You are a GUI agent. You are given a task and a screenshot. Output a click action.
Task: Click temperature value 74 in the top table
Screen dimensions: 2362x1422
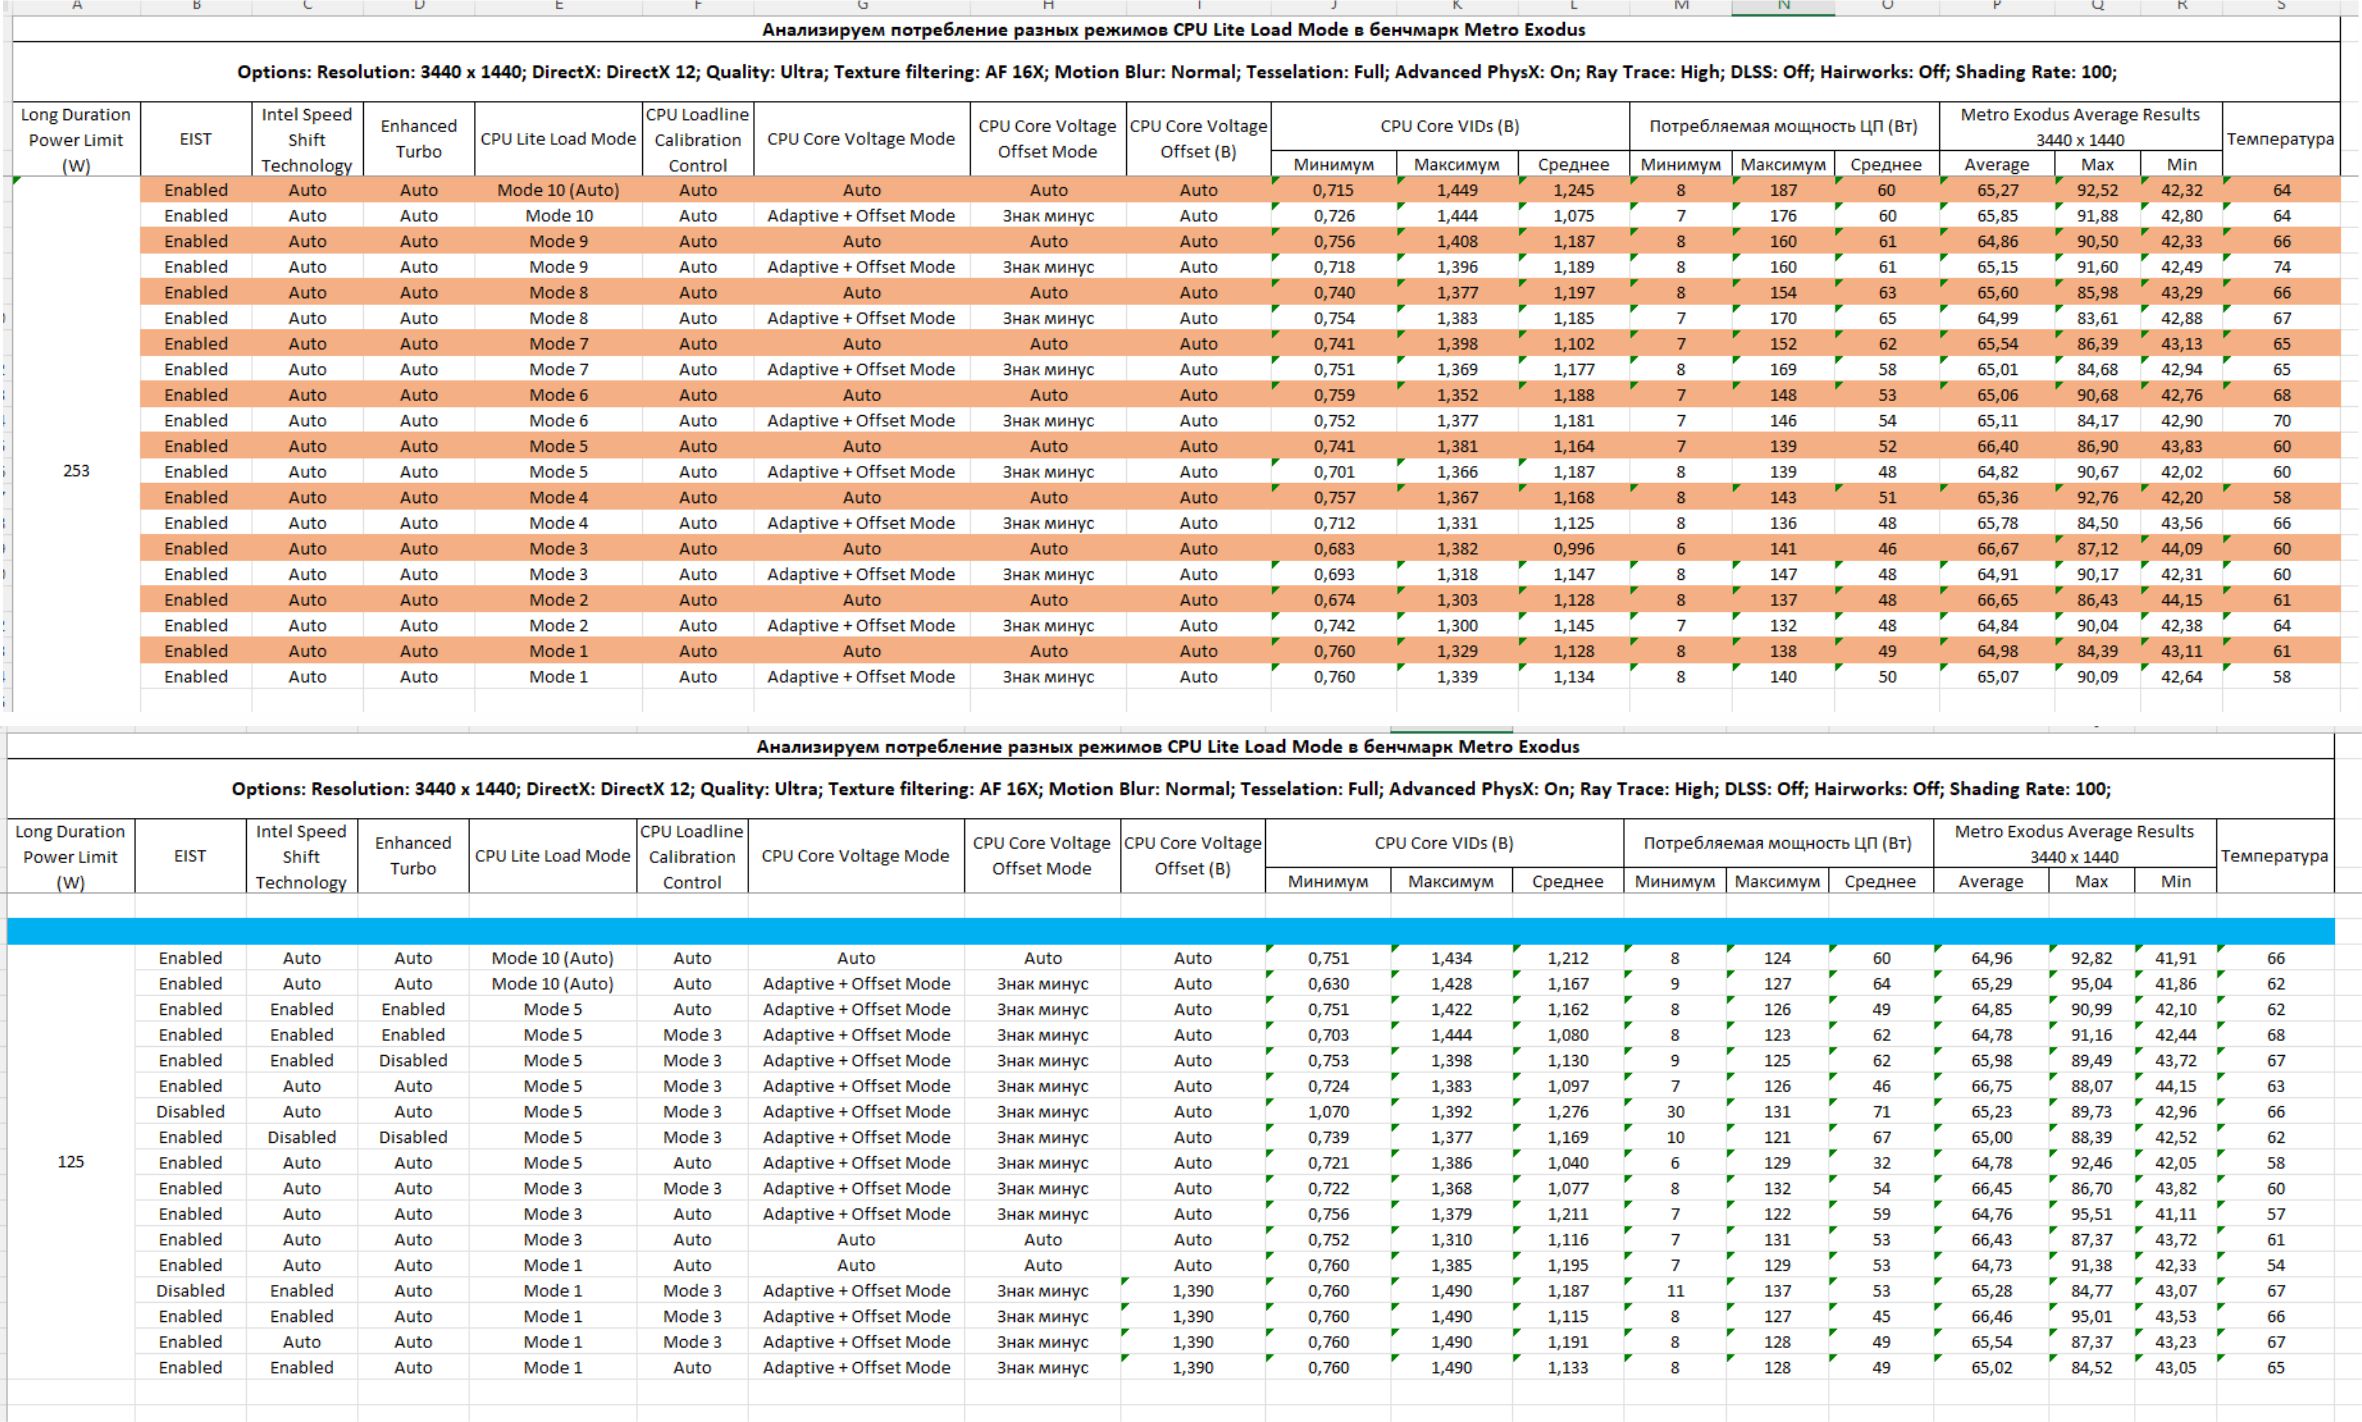click(x=2281, y=267)
